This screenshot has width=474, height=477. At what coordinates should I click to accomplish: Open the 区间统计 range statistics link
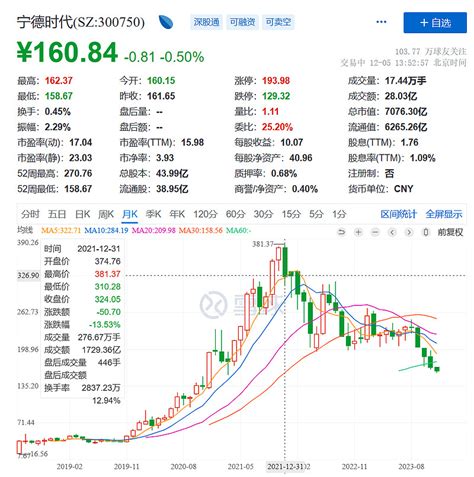coord(399,214)
